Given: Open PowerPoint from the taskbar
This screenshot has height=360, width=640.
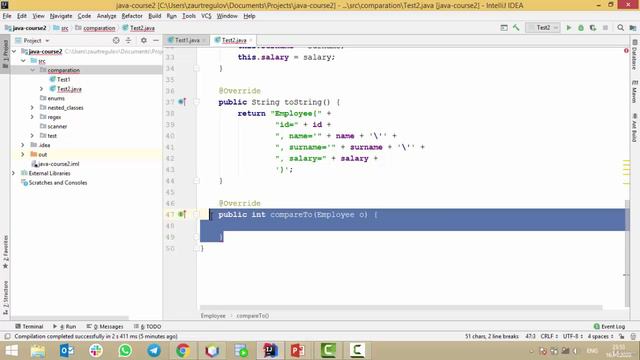Looking at the screenshot, I should pos(298,350).
